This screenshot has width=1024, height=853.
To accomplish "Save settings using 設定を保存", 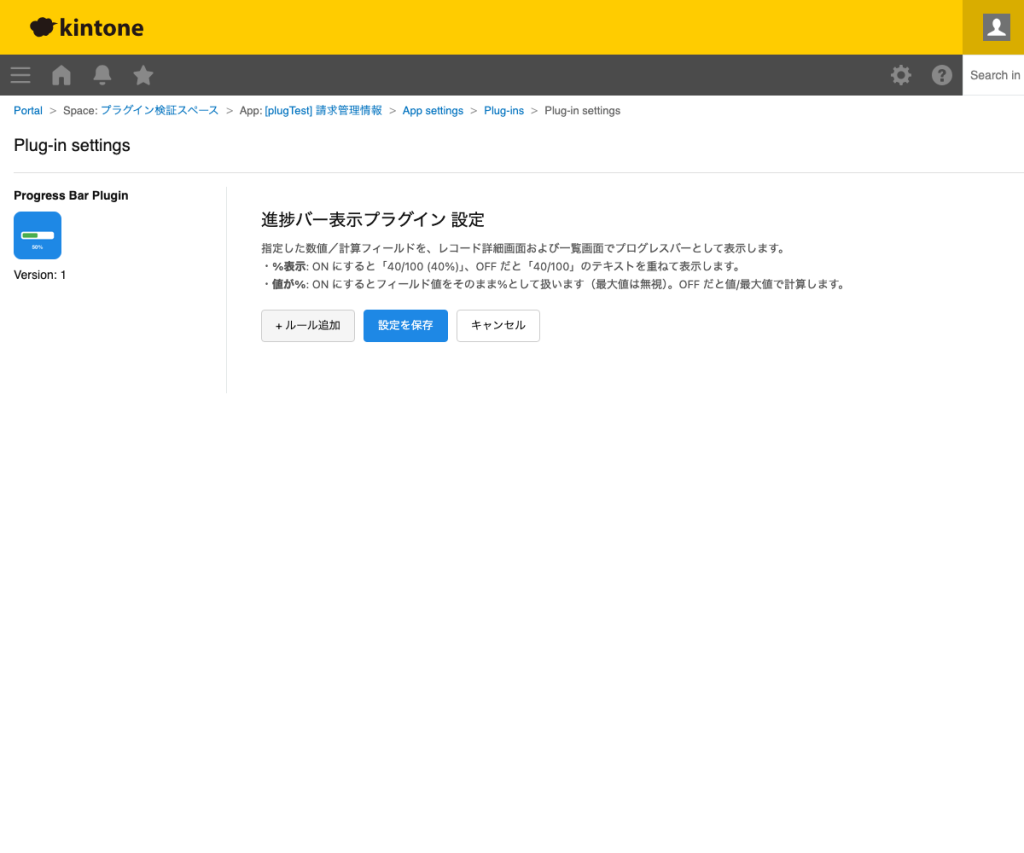I will point(405,325).
